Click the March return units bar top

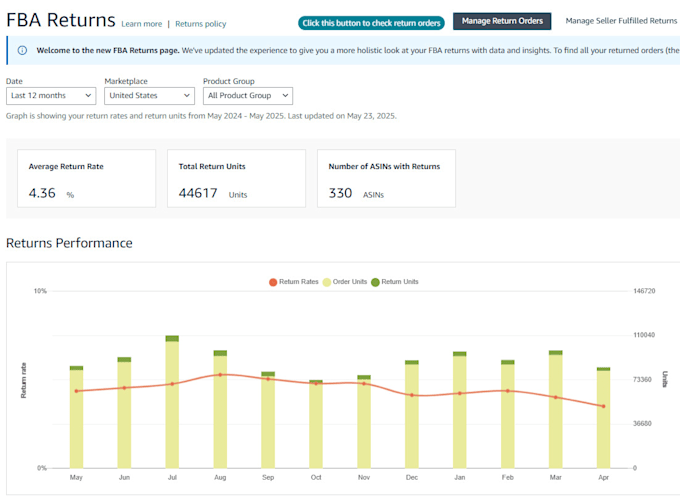[556, 353]
